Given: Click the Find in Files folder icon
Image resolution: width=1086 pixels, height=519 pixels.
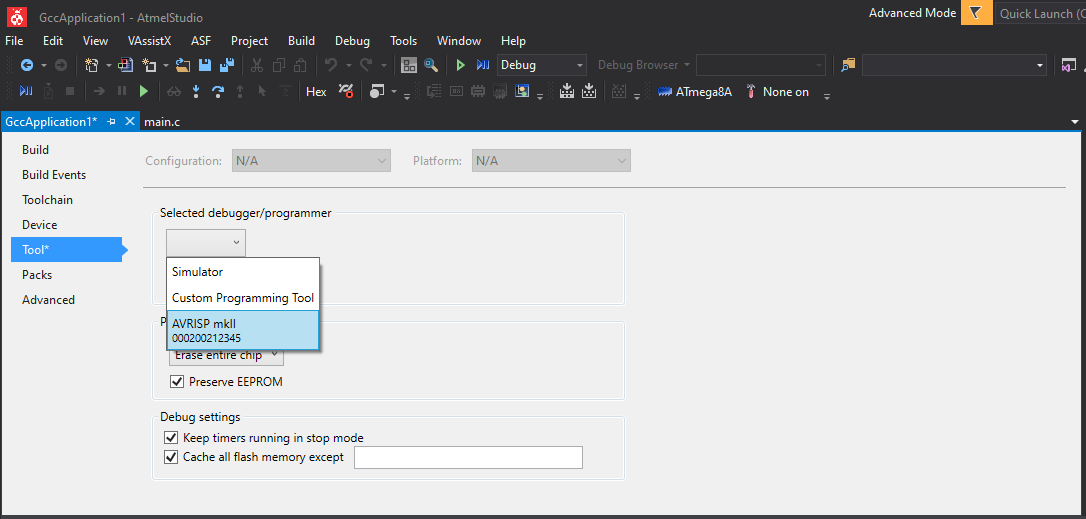Looking at the screenshot, I should tap(848, 65).
